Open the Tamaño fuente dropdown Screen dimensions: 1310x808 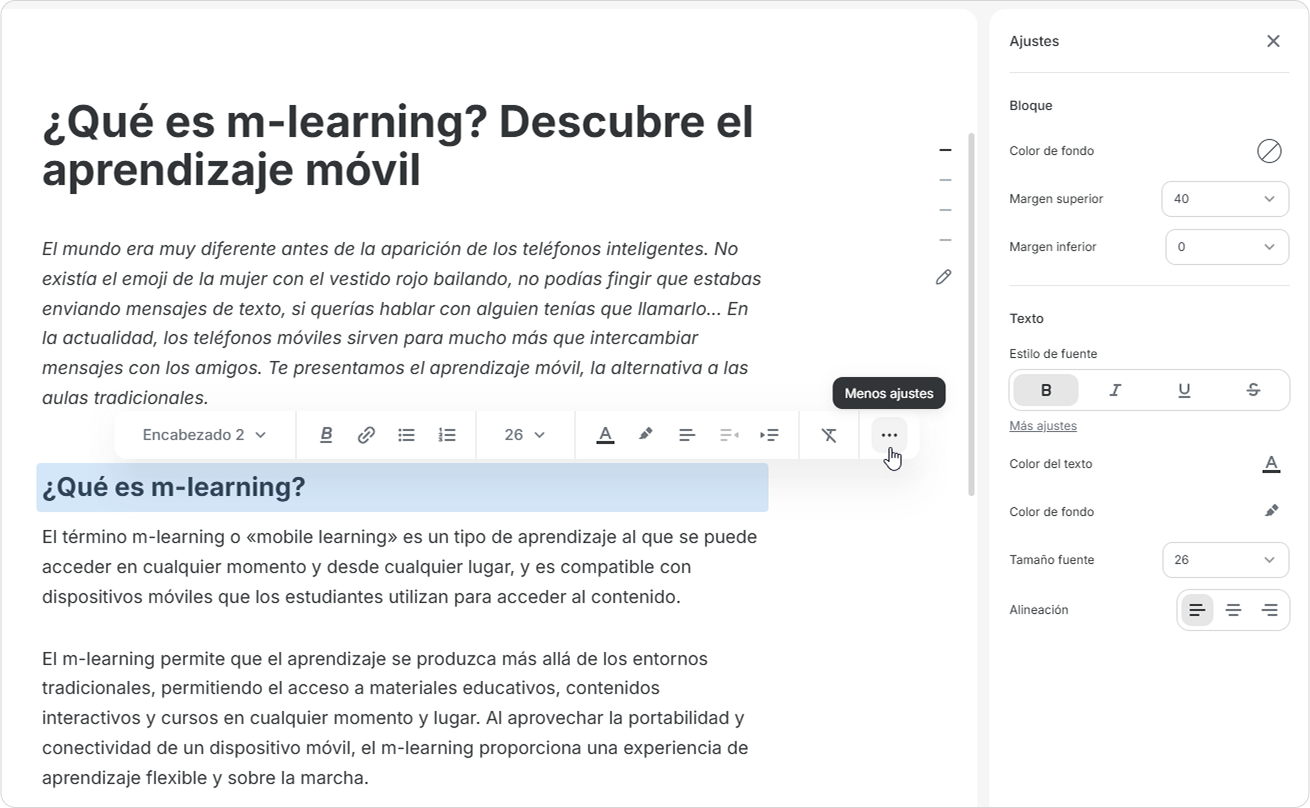point(1225,560)
